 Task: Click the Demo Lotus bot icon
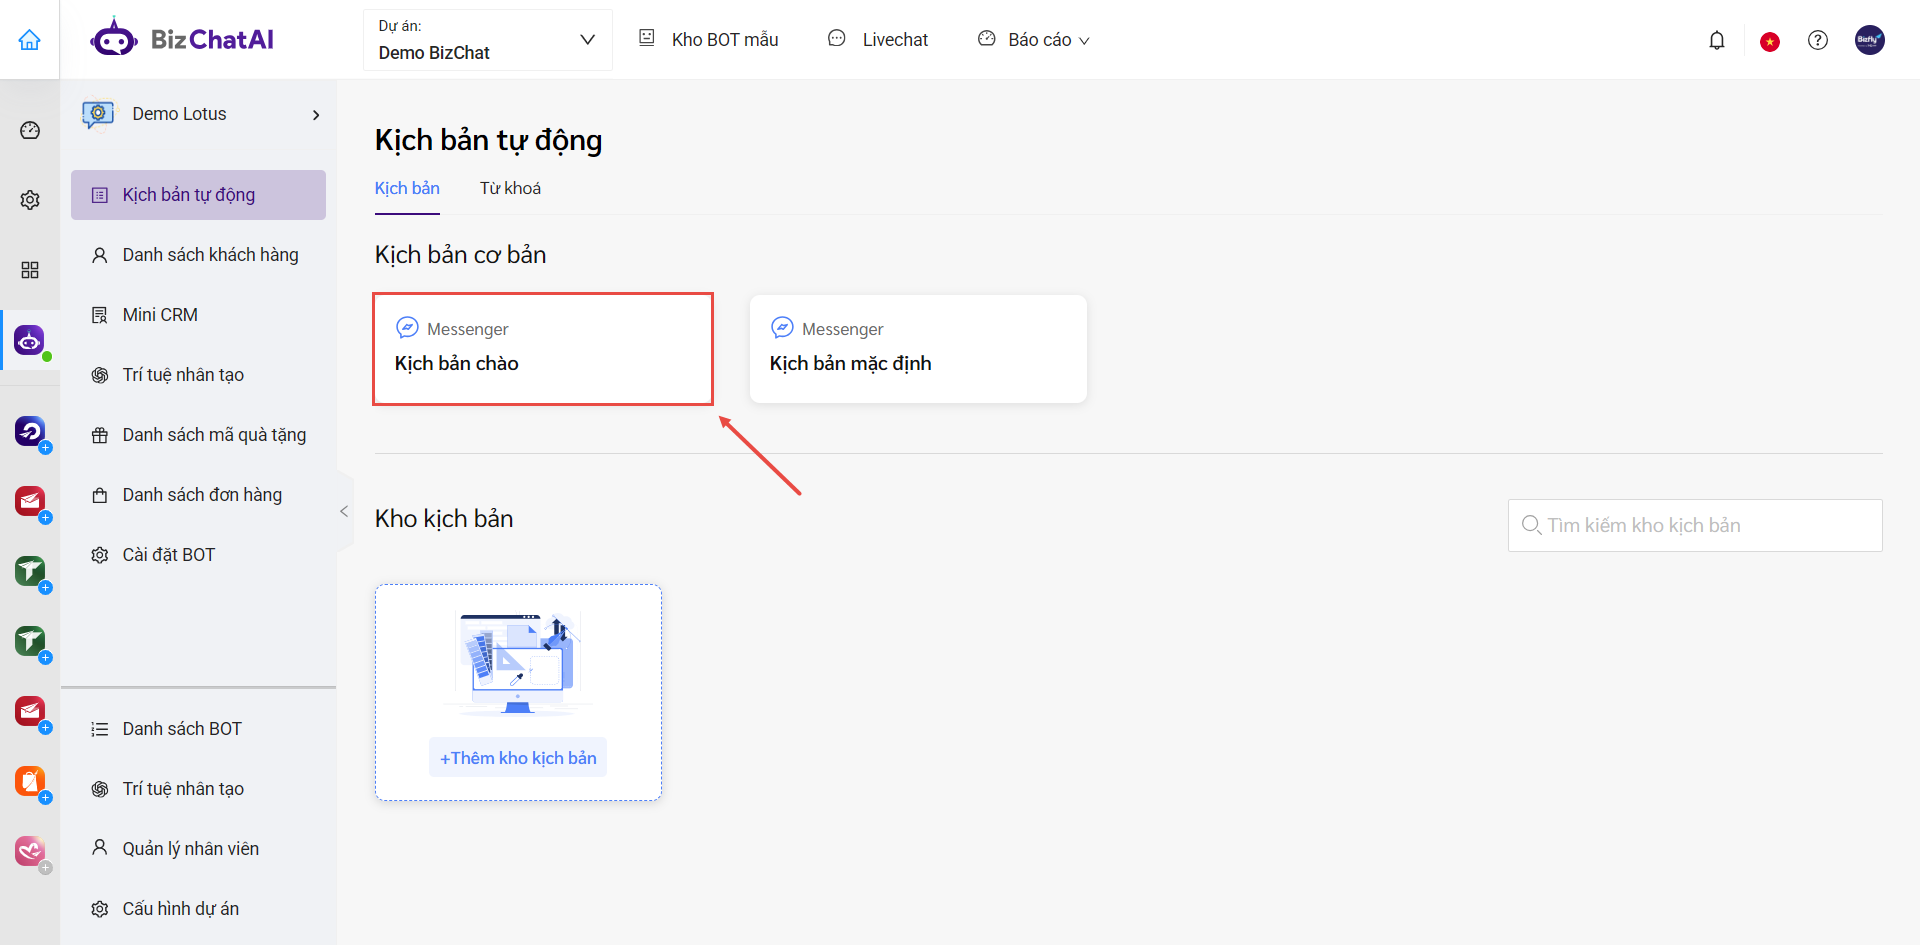pyautogui.click(x=98, y=114)
